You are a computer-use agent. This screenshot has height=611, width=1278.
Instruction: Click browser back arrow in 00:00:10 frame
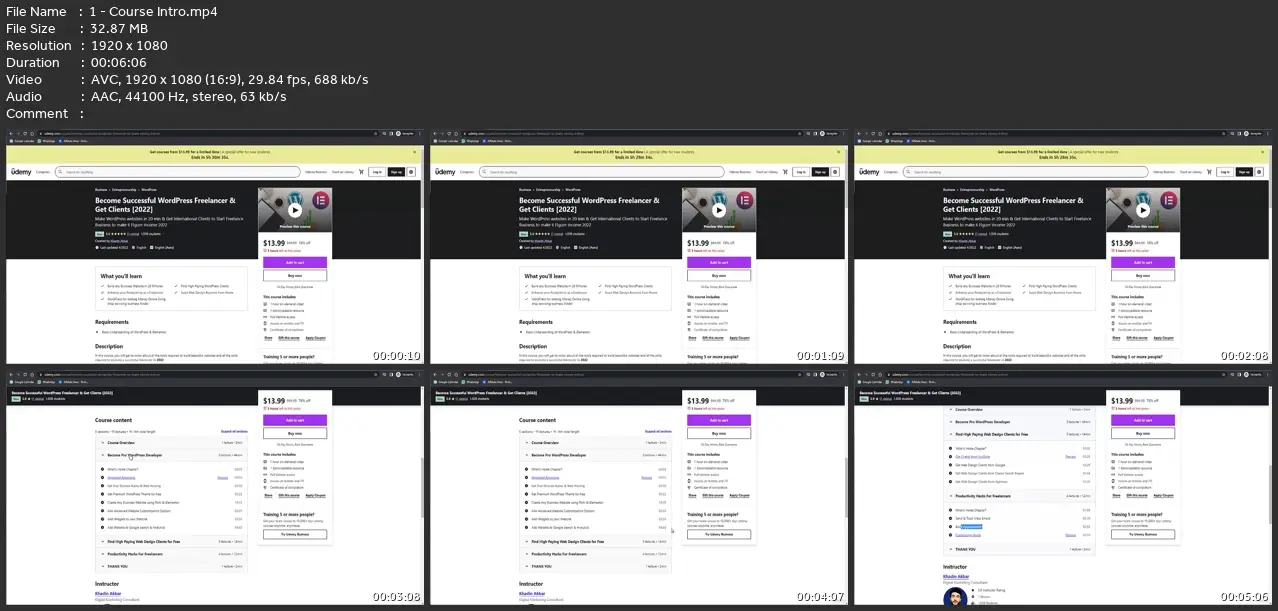[x=13, y=133]
